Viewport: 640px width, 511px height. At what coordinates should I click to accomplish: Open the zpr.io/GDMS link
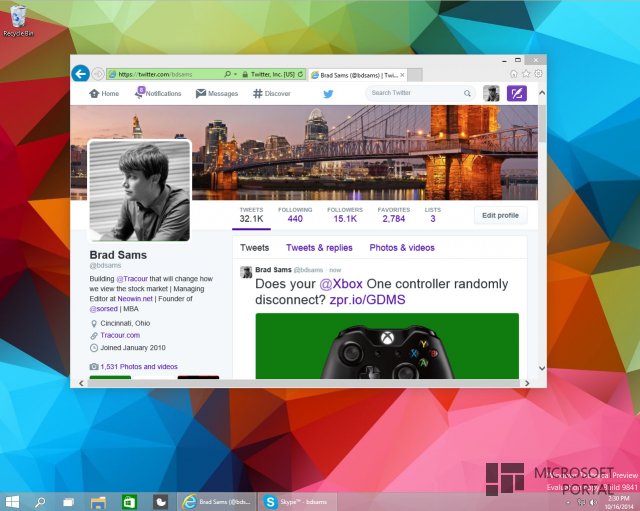click(x=367, y=300)
